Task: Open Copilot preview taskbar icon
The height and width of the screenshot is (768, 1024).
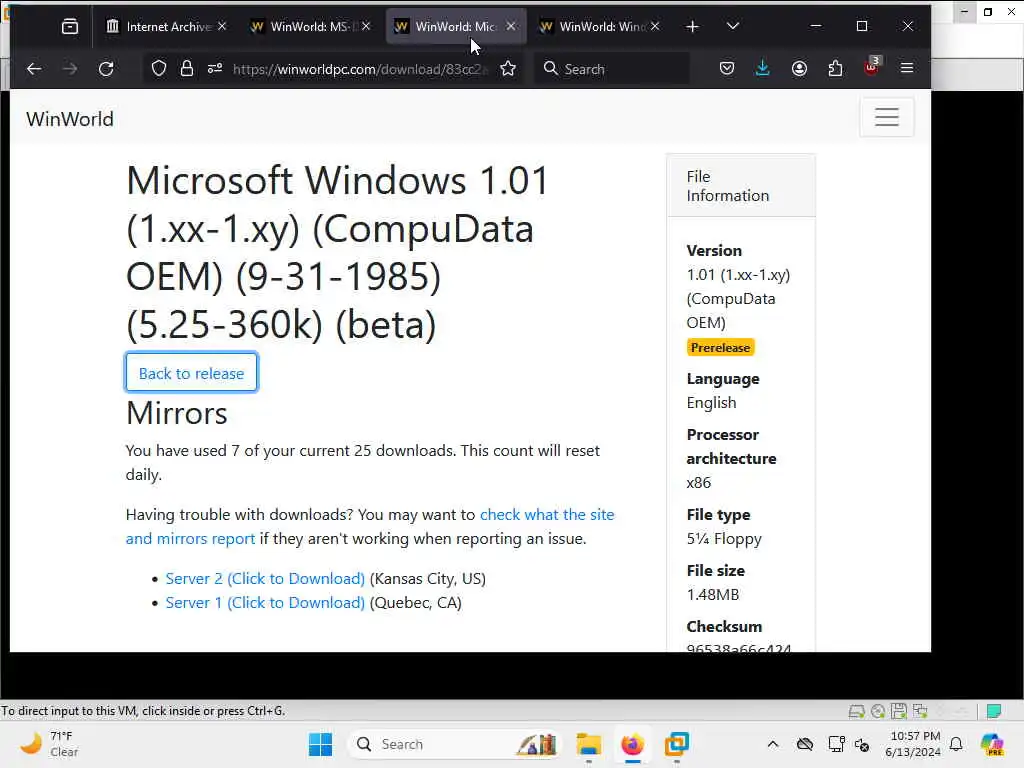Action: (992, 744)
